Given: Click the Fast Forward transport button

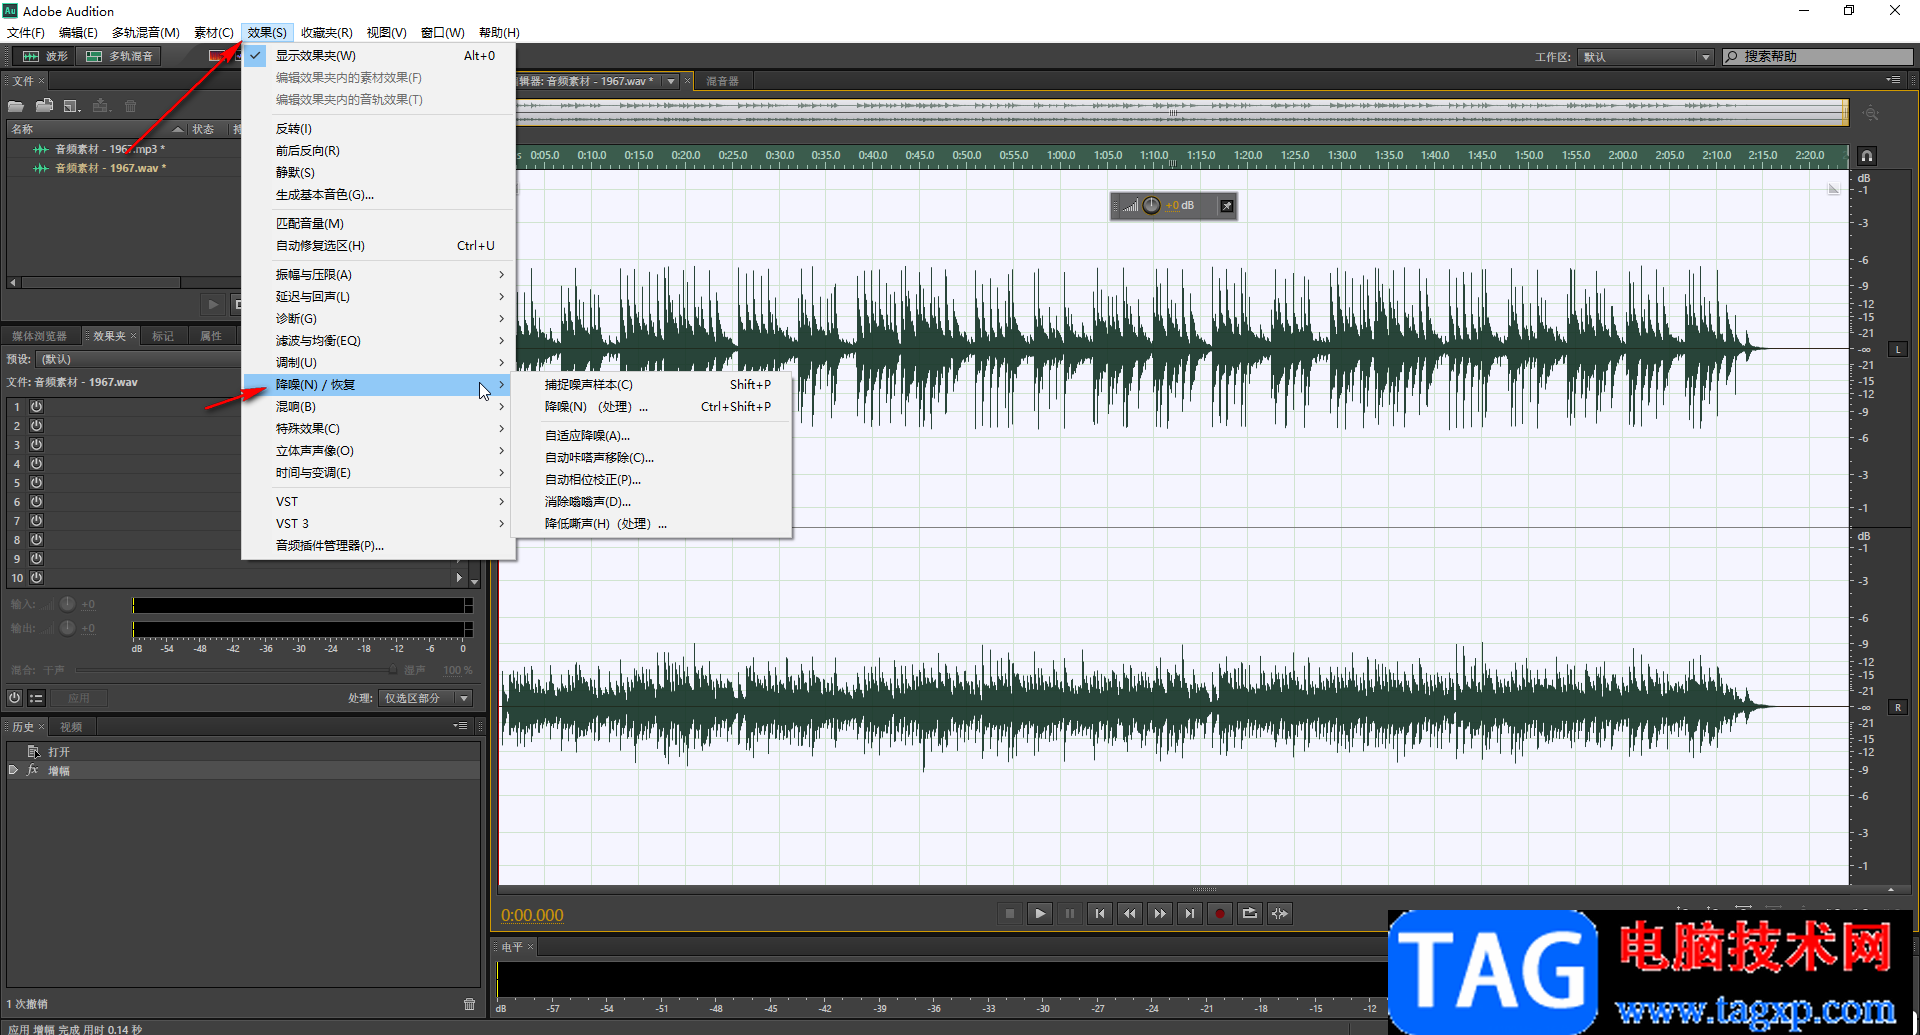Looking at the screenshot, I should click(x=1160, y=913).
